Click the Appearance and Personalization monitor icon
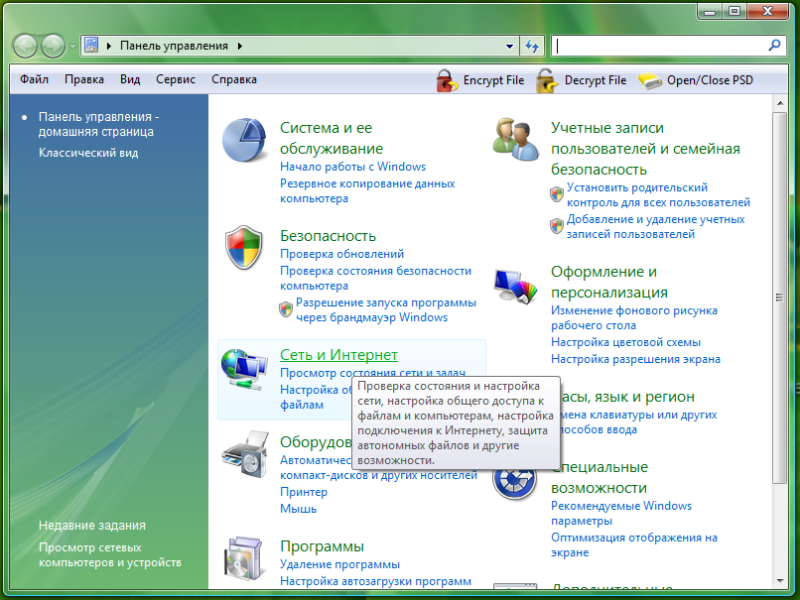 (x=515, y=287)
